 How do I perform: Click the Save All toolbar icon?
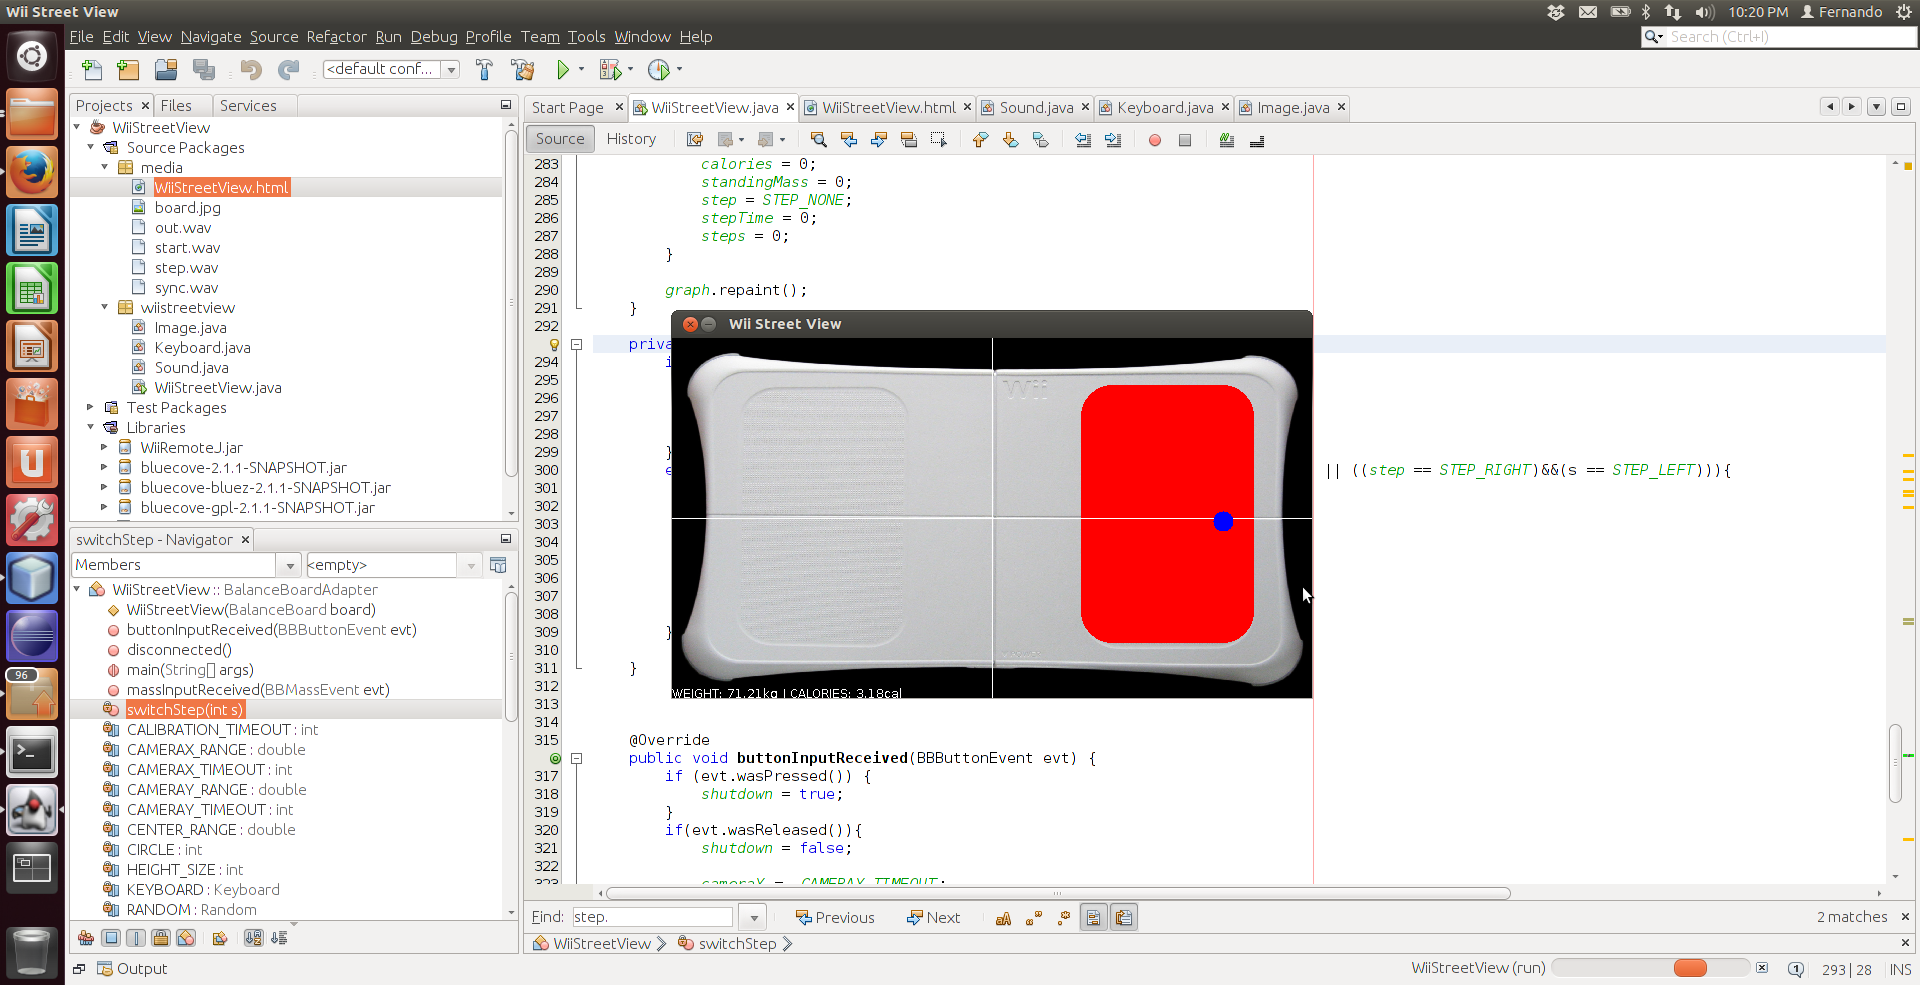pos(204,69)
